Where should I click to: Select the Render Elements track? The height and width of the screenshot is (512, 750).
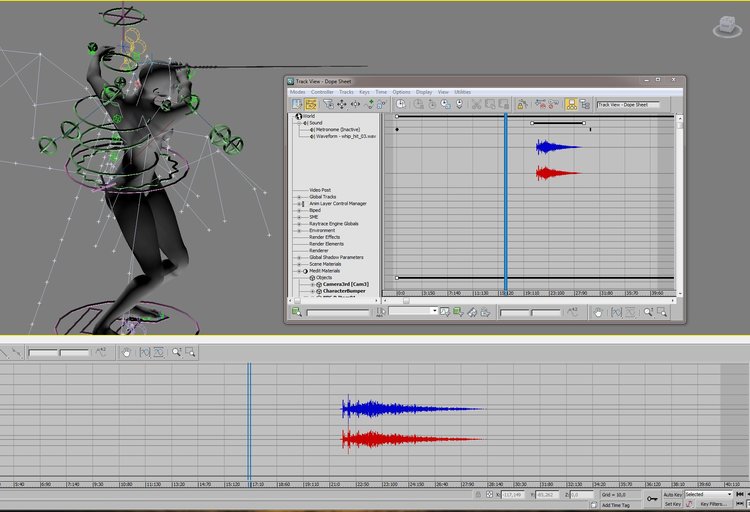(x=326, y=244)
